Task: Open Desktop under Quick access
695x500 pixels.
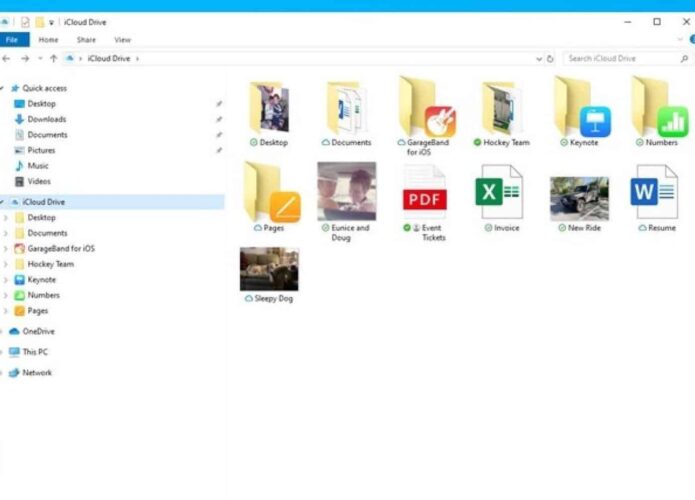Action: pyautogui.click(x=41, y=104)
